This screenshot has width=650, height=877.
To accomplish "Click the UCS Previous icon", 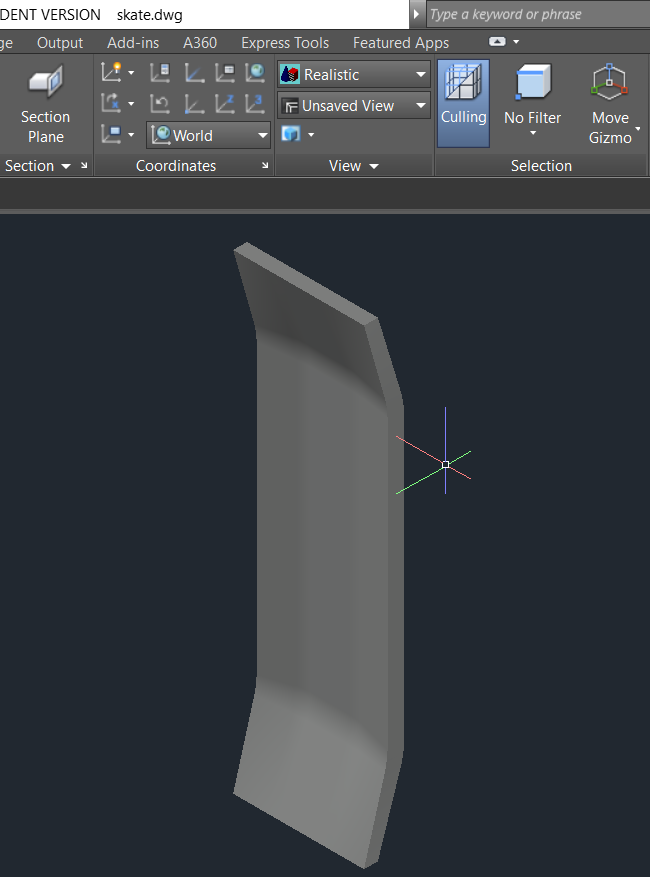I will (x=161, y=103).
